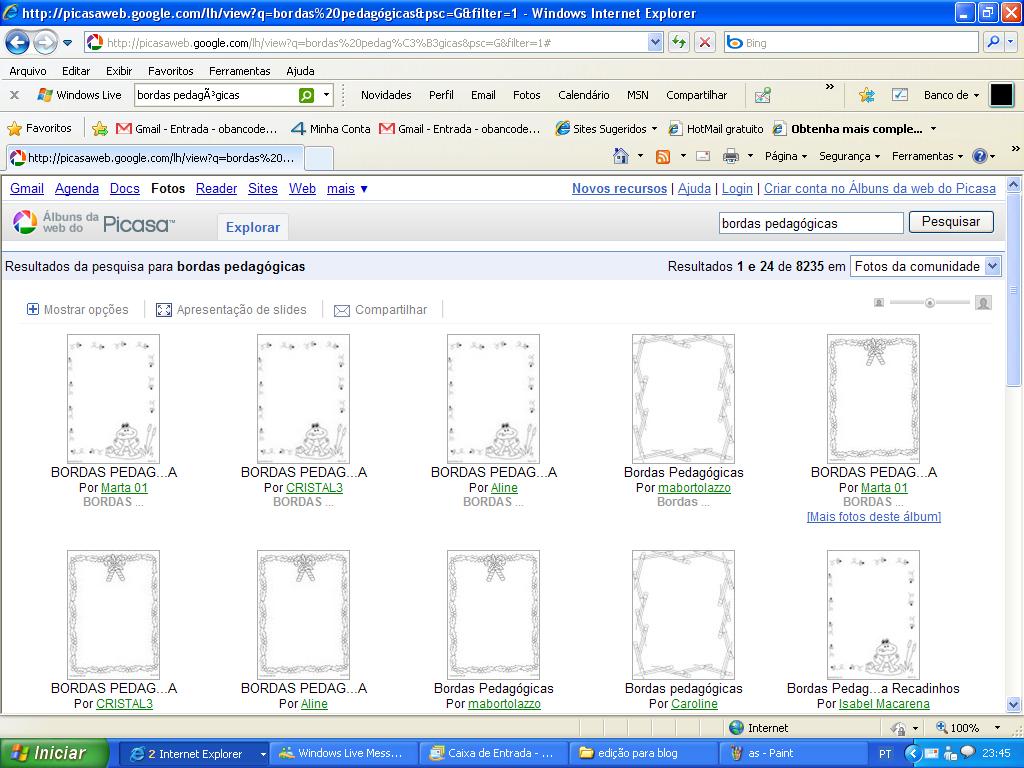This screenshot has height=768, width=1024.
Task: Open Gmail link in Google bar
Action: (27, 189)
